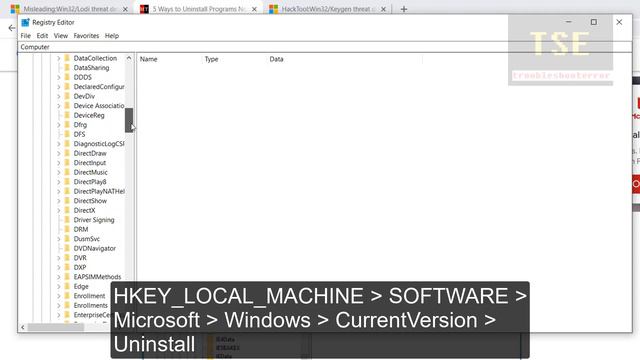Screen dimensions: 640x360
Task: Click the horizontal scroll left arrow
Action: click(23, 327)
